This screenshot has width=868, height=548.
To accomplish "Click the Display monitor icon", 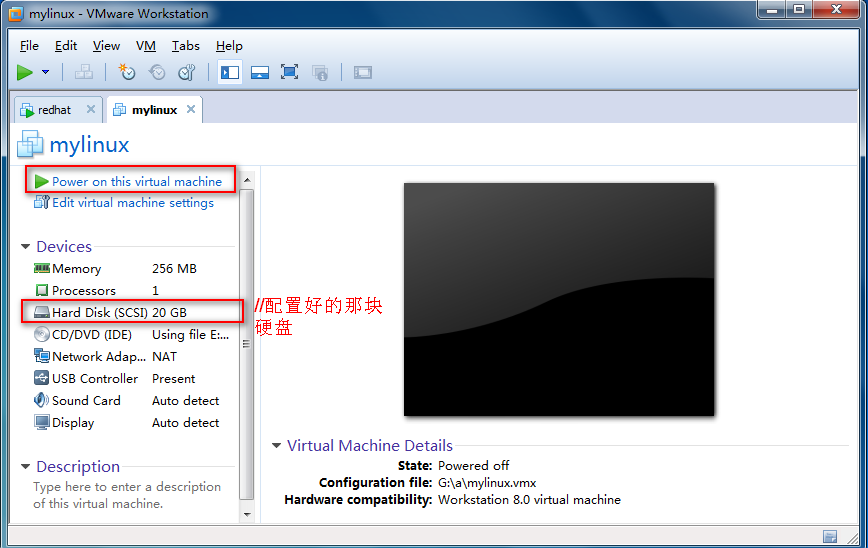I will point(42,422).
